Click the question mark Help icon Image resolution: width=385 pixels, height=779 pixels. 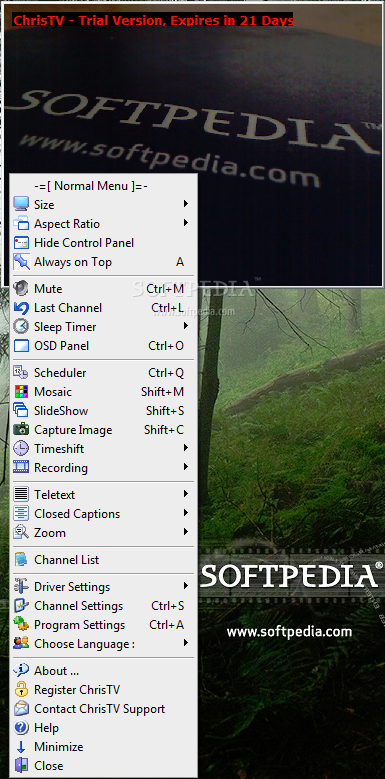pyautogui.click(x=21, y=728)
